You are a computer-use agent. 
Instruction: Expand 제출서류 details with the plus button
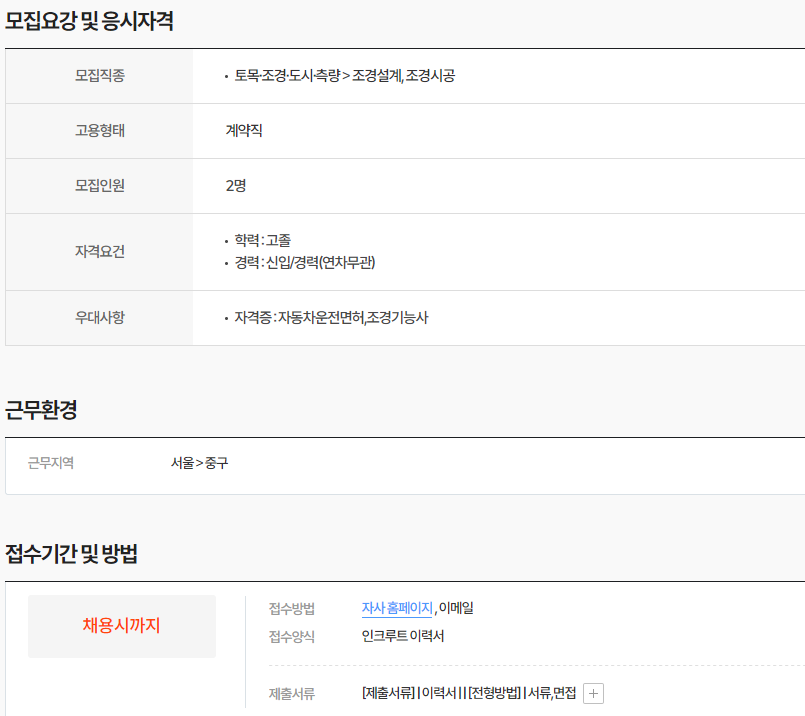[x=593, y=693]
